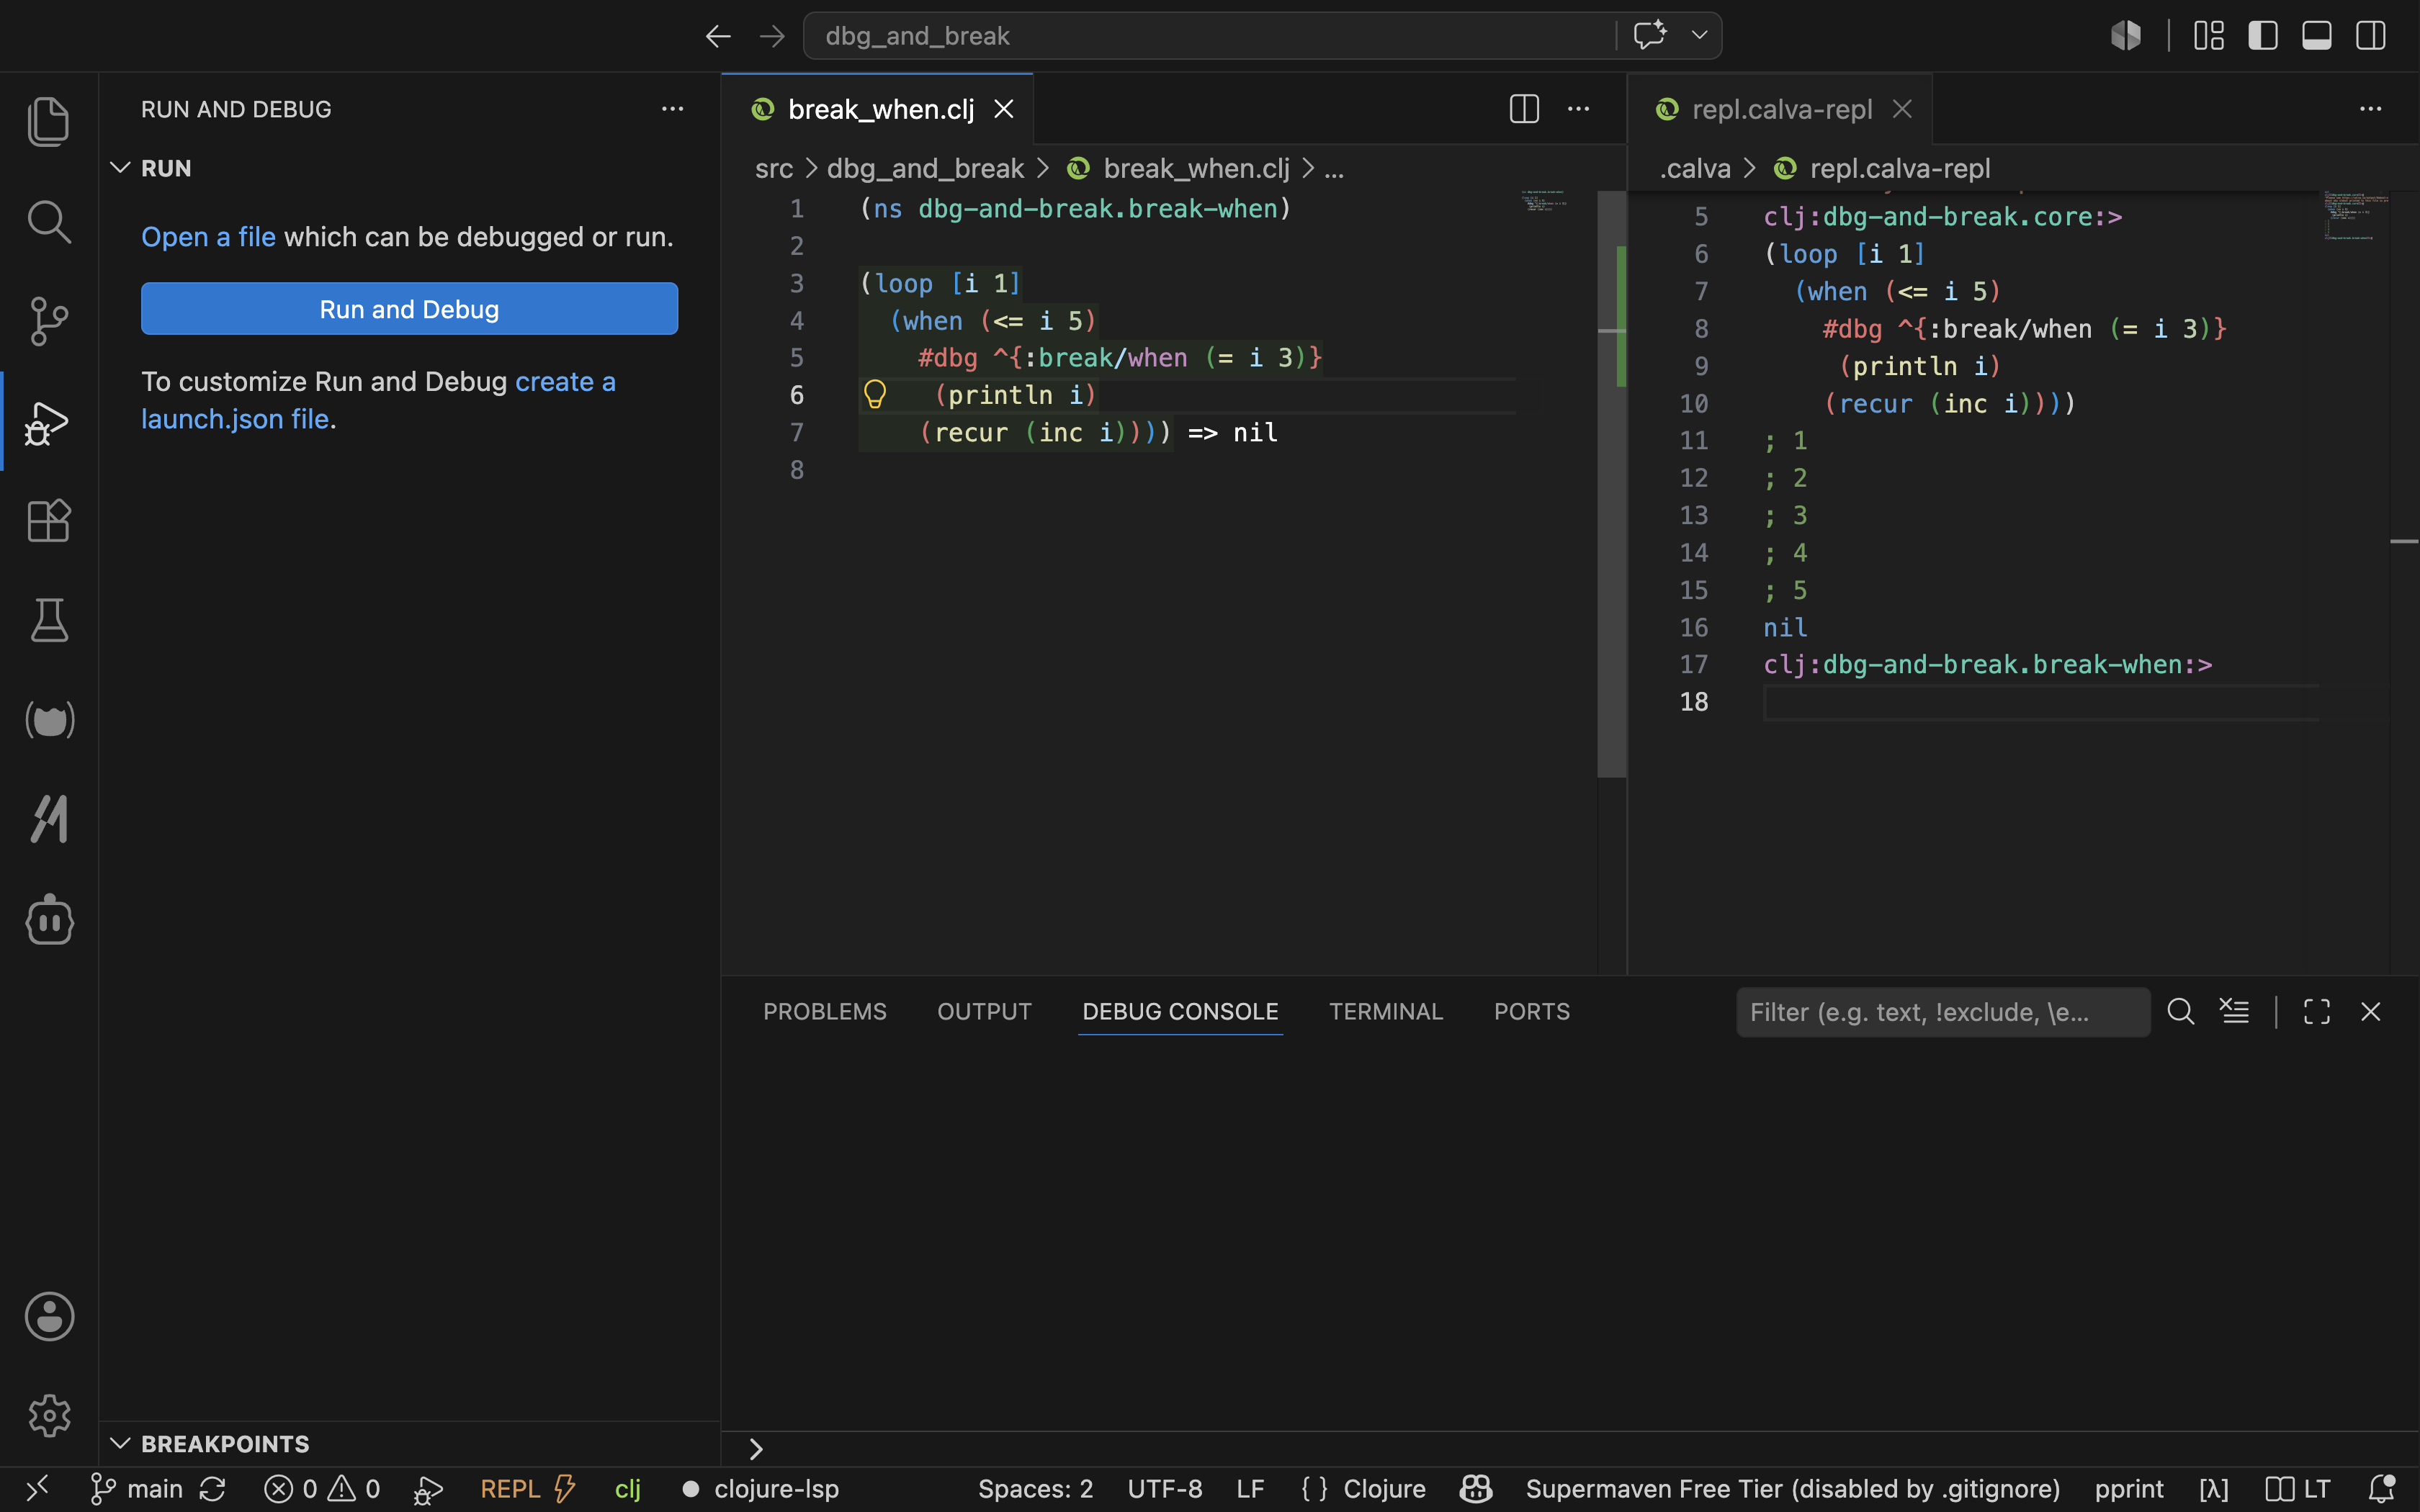Change the Clojure language mode

point(1384,1489)
